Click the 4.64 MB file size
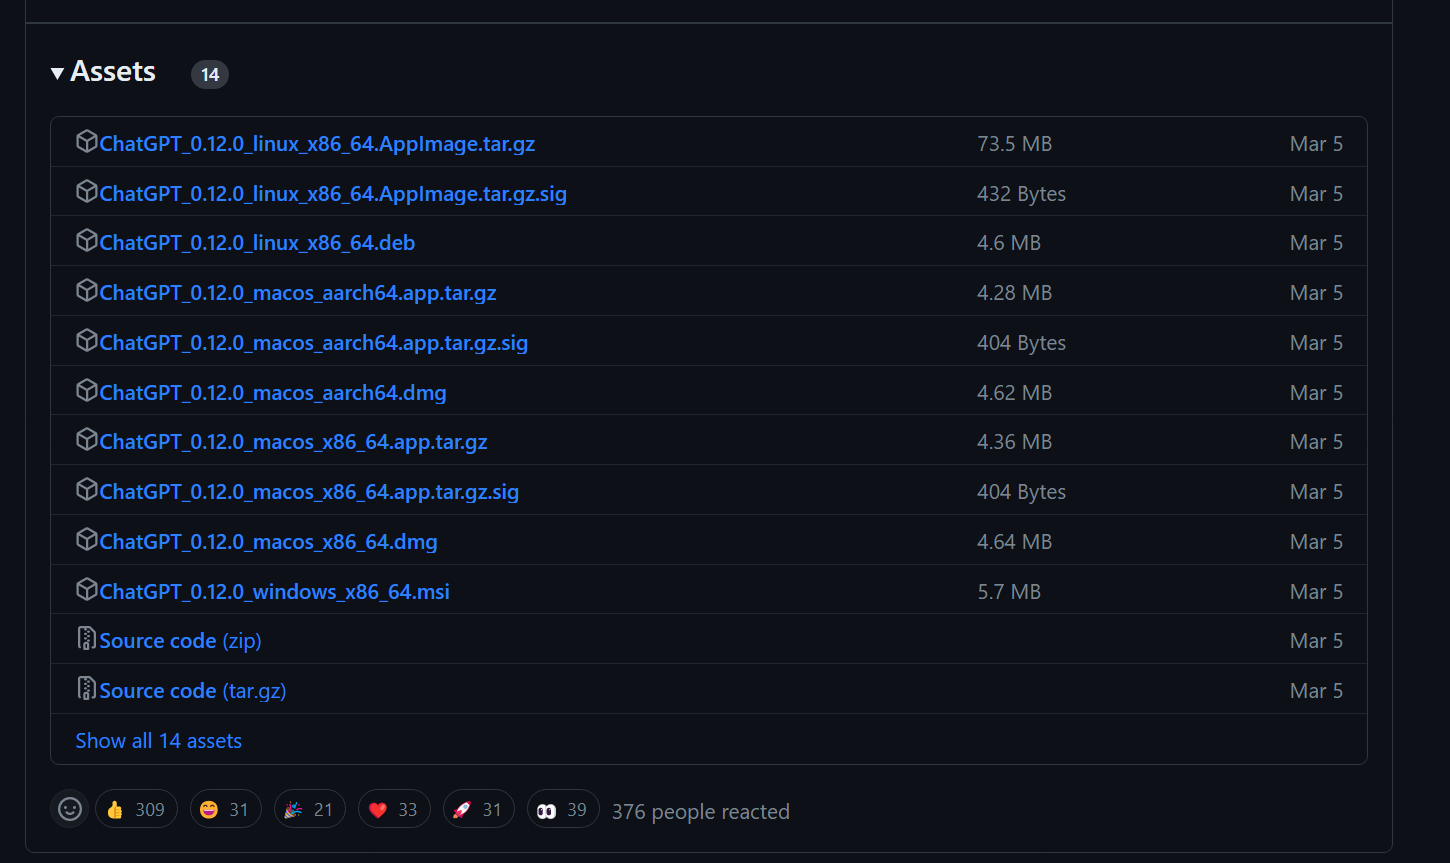Image resolution: width=1450 pixels, height=863 pixels. [1014, 542]
